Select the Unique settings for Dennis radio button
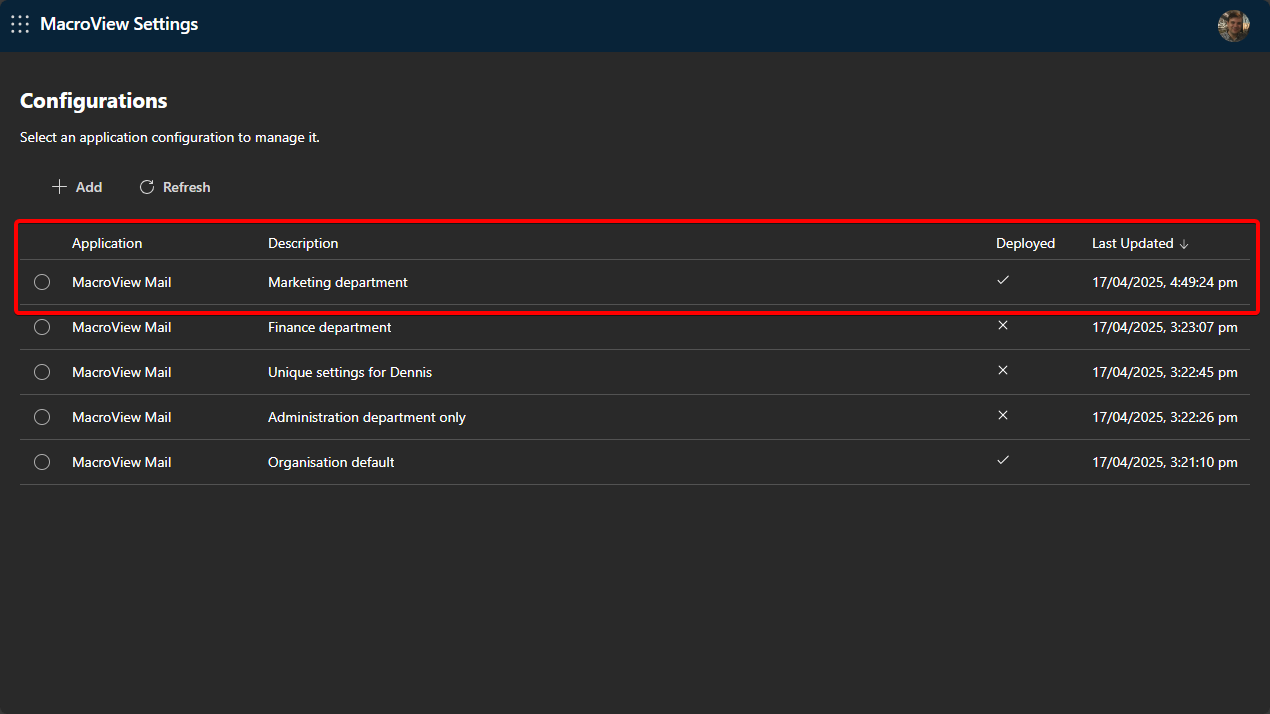 pyautogui.click(x=42, y=372)
